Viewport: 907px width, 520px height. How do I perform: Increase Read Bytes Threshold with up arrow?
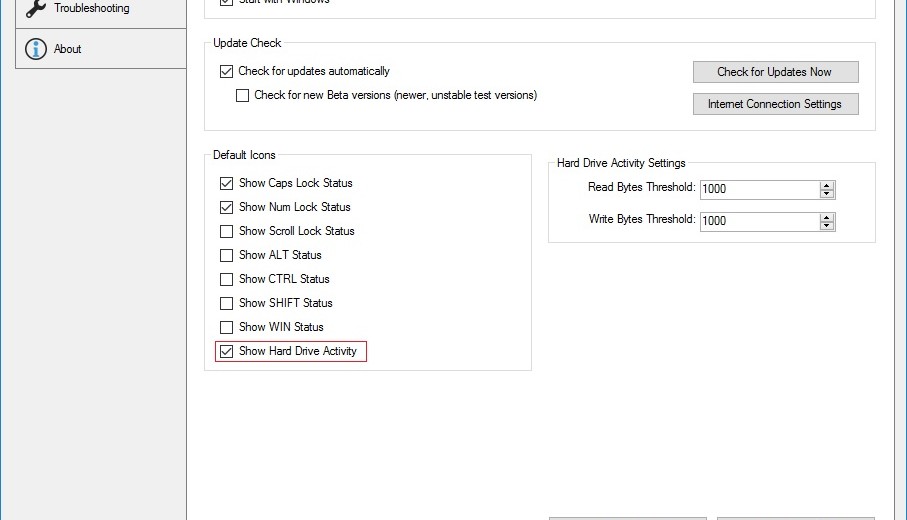(827, 186)
